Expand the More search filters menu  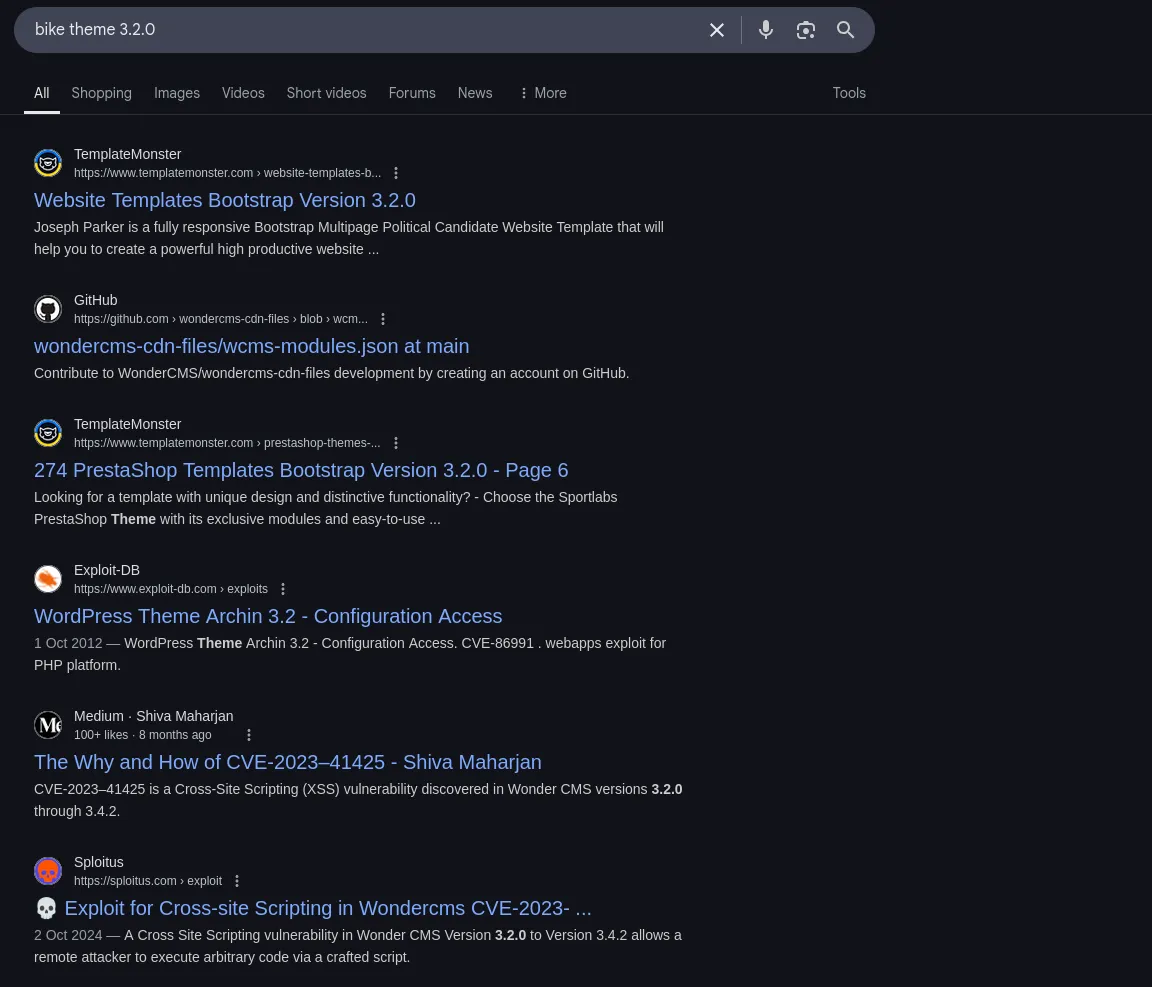click(x=542, y=93)
